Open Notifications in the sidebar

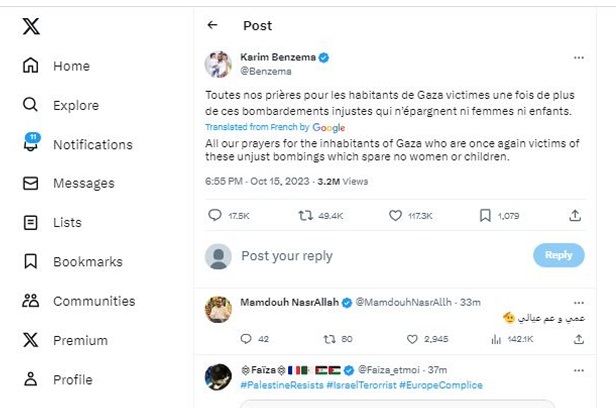coord(92,144)
